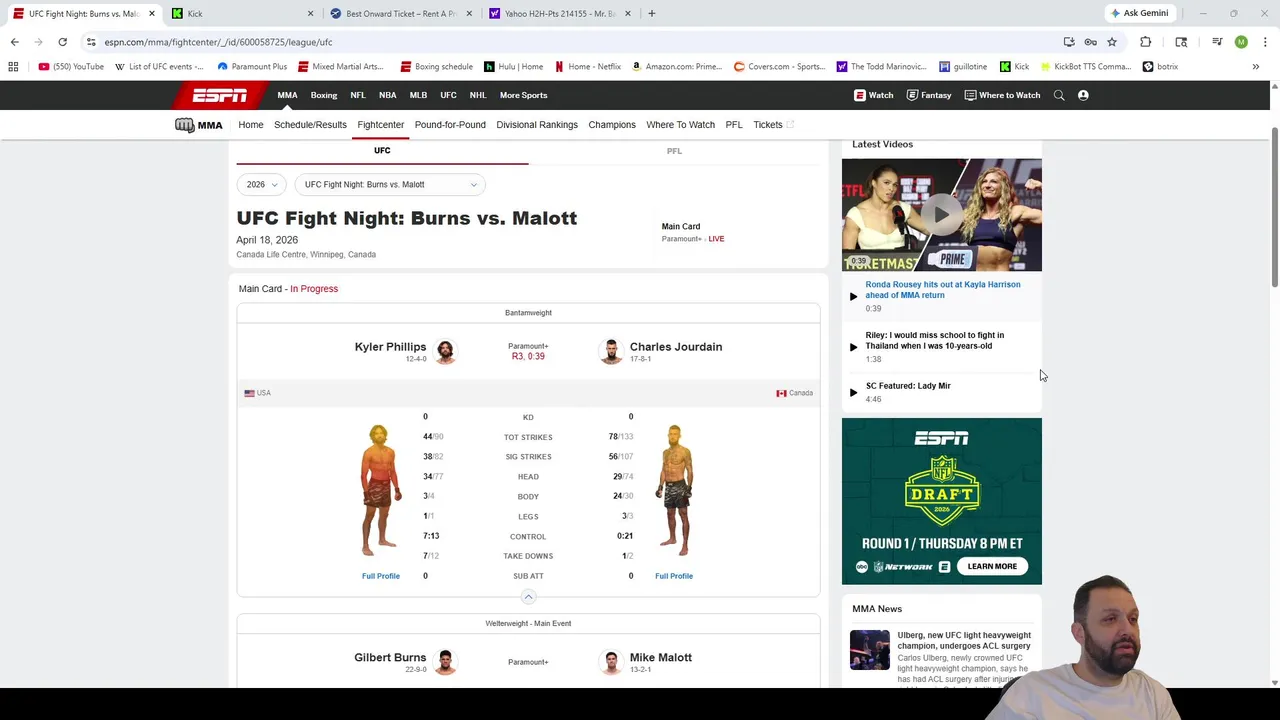Select NFL in ESPN top nav
Image resolution: width=1280 pixels, height=720 pixels.
(358, 95)
